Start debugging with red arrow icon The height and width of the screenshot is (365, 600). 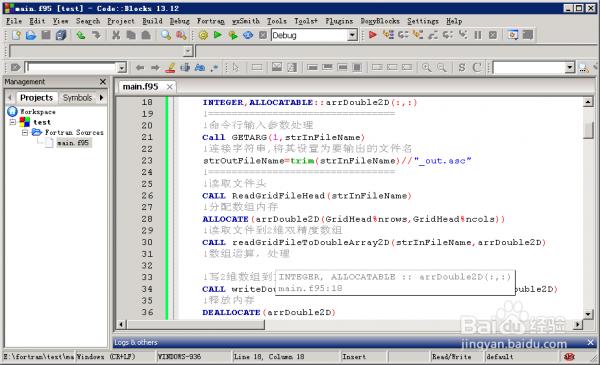pyautogui.click(x=372, y=35)
